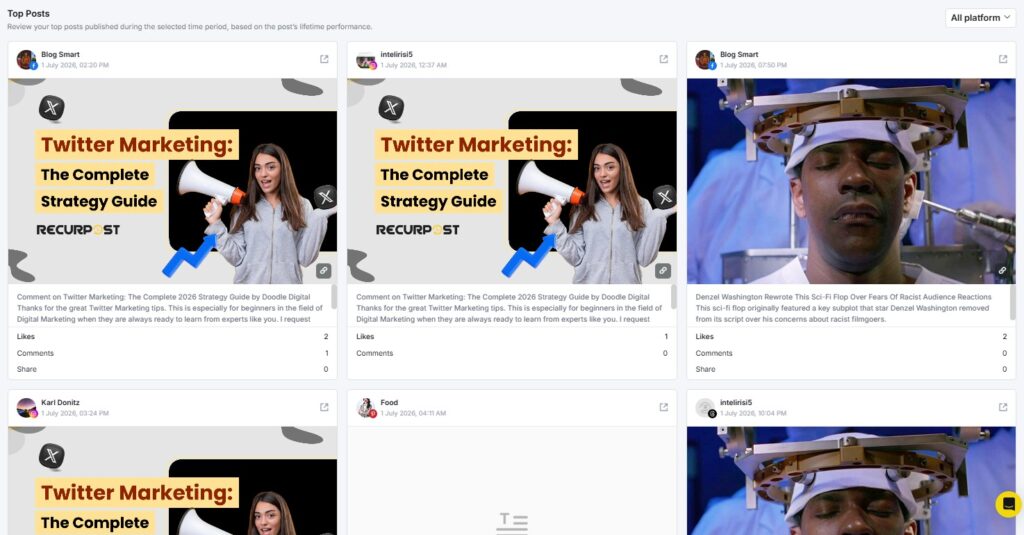
Task: Click timestamp 1 July 2026, 10:04 PM
Action: [x=753, y=413]
